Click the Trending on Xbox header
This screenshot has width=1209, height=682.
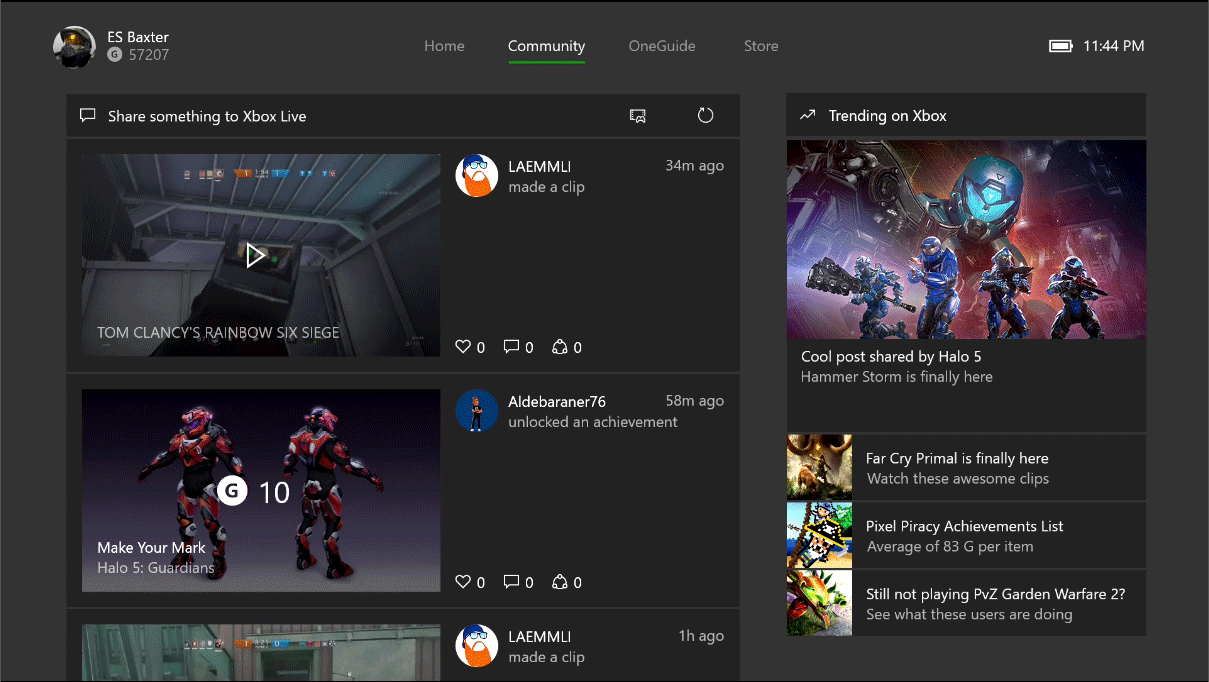[x=966, y=116]
